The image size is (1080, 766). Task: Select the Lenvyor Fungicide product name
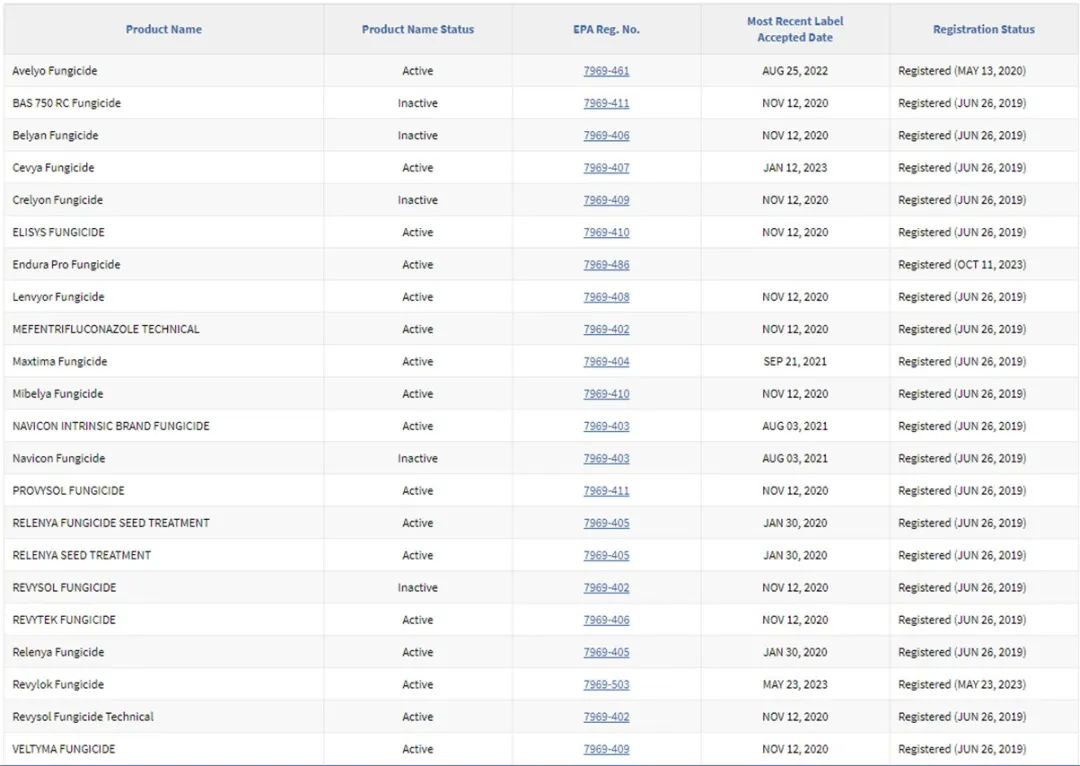59,297
